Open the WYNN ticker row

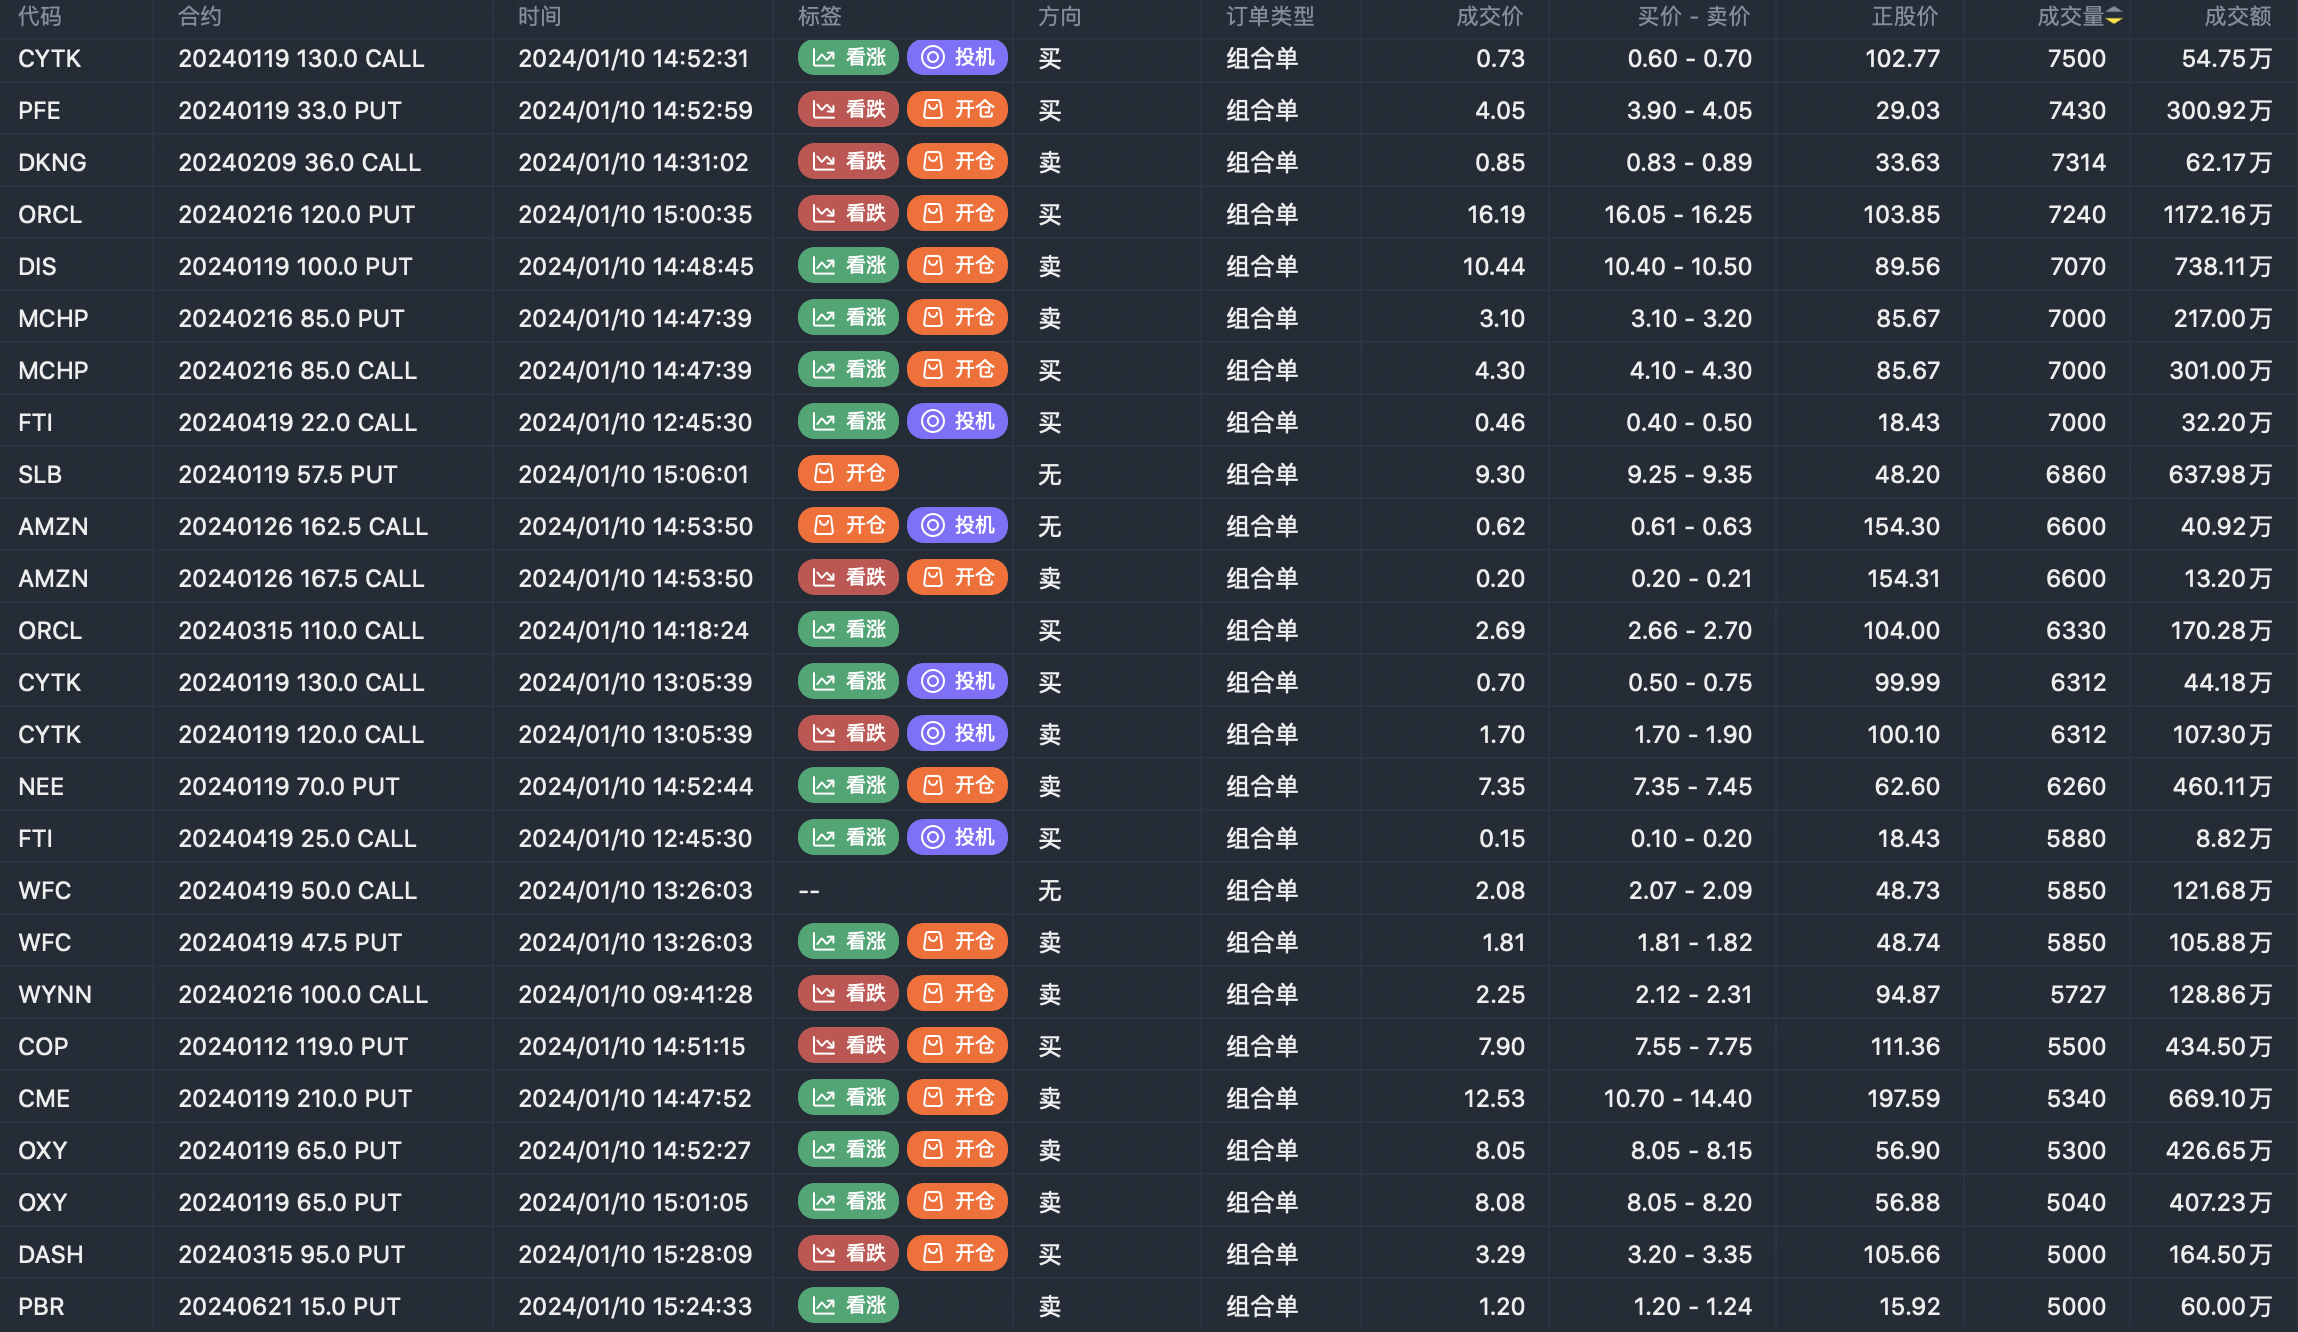click(55, 994)
